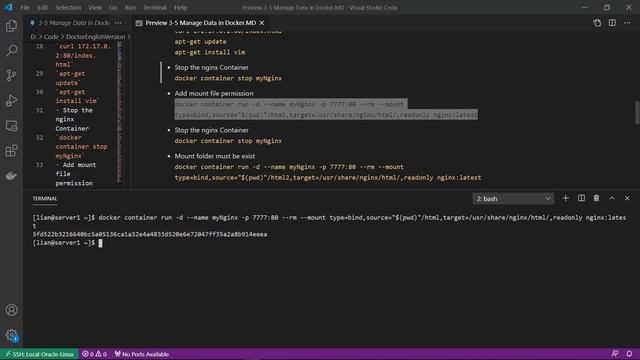Click the highlighted docker run command in preview
640x360 pixels.
326,109
